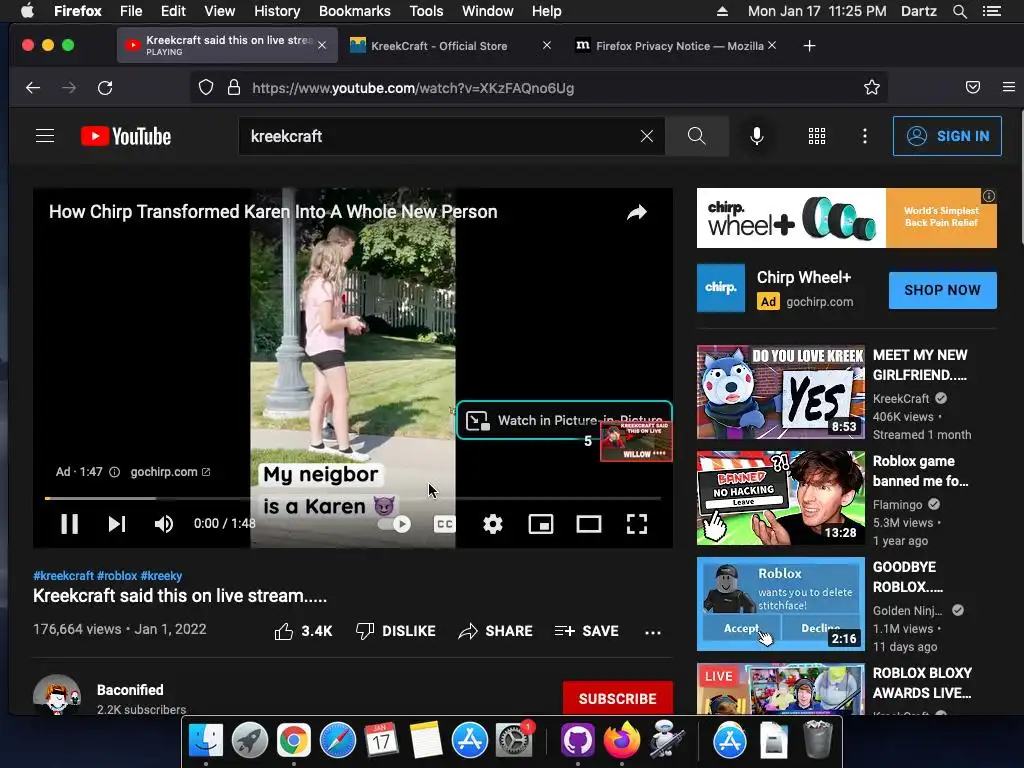Viewport: 1024px width, 768px height.
Task: Launch Google Chrome from the Dock
Action: pos(293,741)
